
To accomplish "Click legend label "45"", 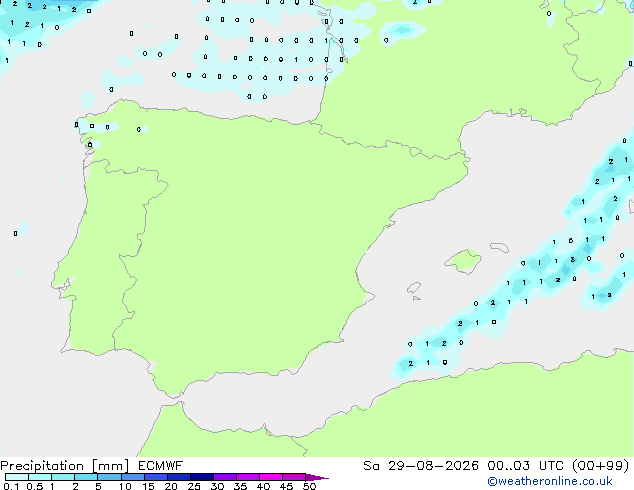I will [x=286, y=486].
